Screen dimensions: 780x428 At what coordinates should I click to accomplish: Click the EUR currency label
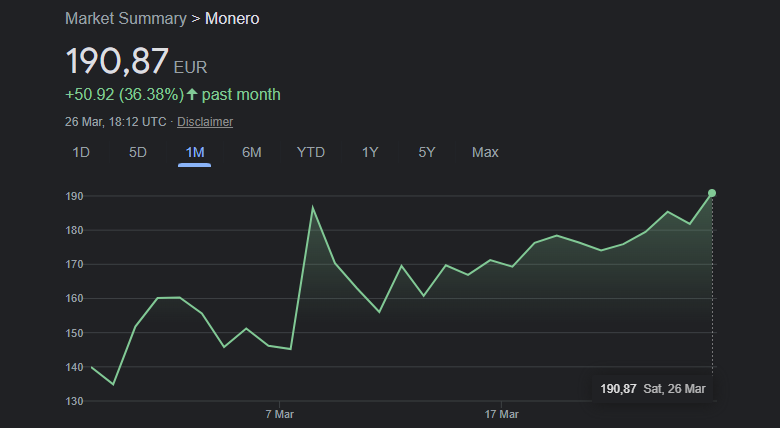point(190,67)
